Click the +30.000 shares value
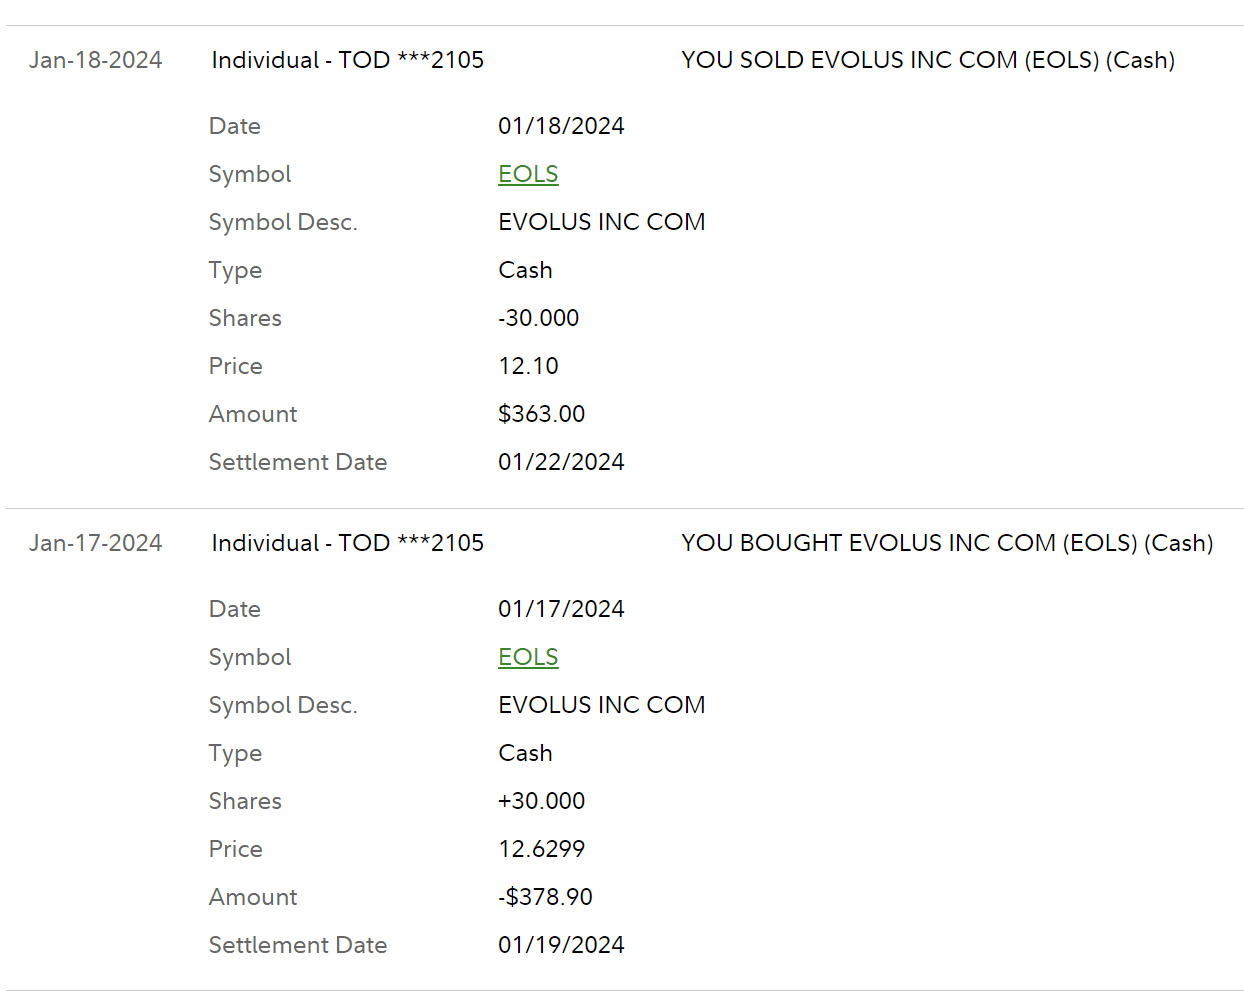This screenshot has height=993, width=1244. [x=541, y=801]
